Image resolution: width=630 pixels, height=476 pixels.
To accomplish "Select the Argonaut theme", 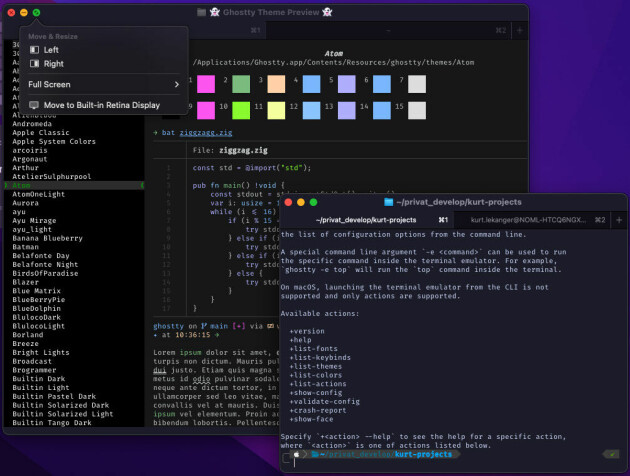I will tap(30, 159).
